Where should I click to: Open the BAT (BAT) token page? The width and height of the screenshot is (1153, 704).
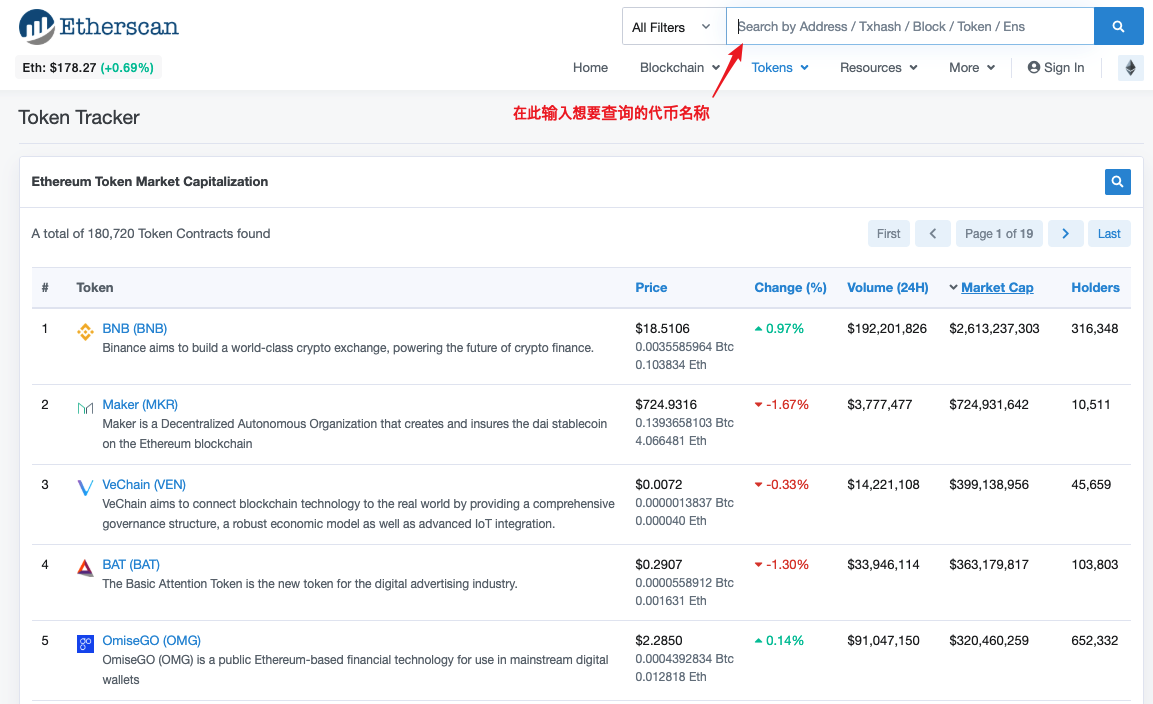[x=131, y=565]
